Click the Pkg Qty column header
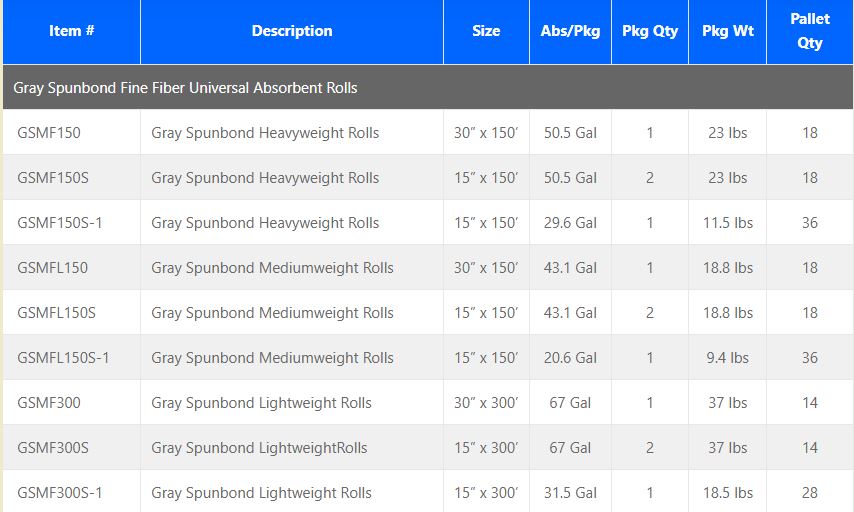 tap(650, 31)
